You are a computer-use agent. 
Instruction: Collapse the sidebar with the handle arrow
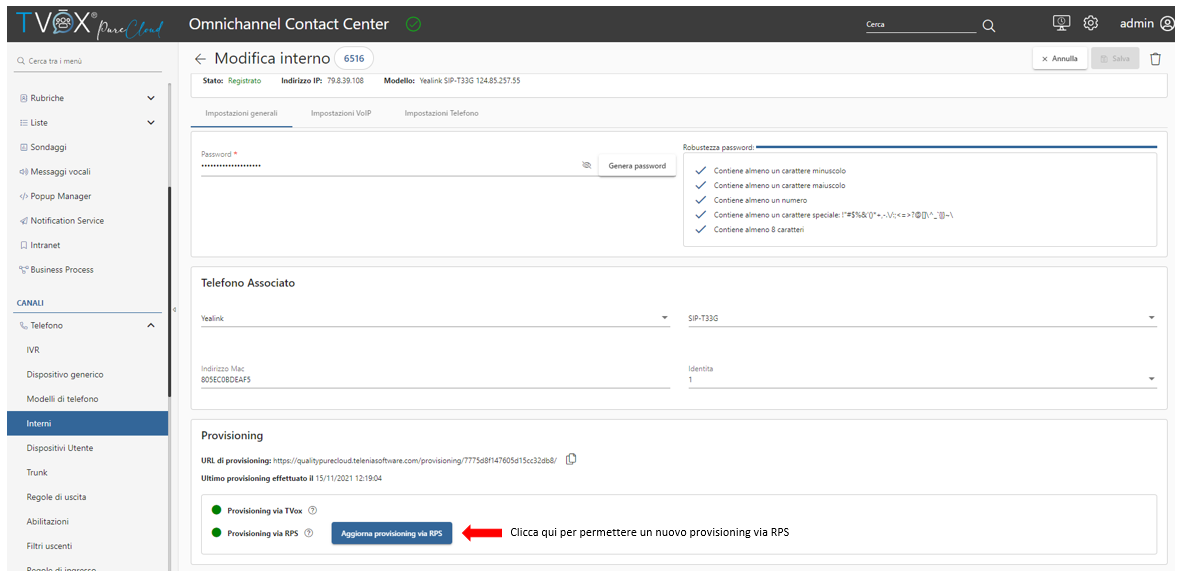(174, 309)
